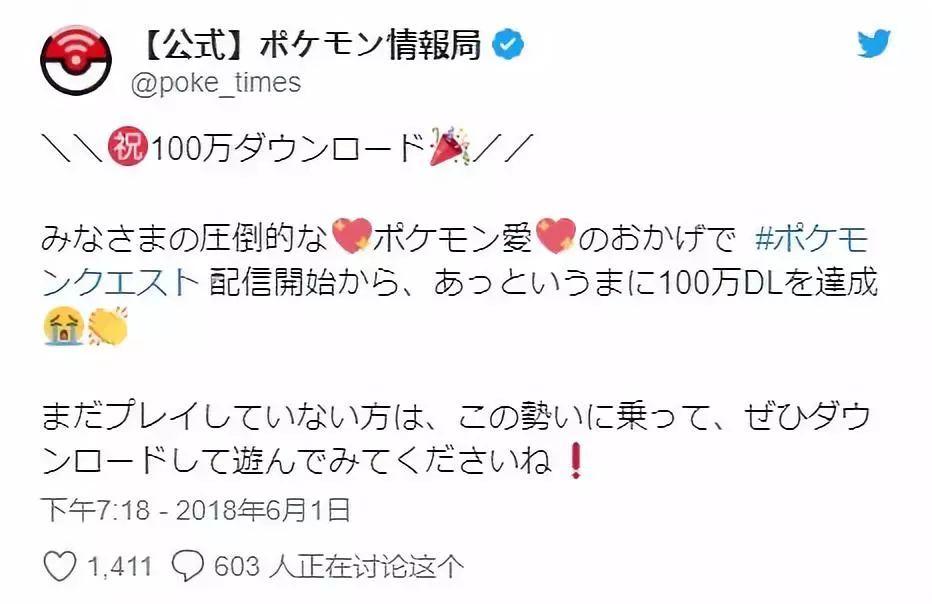Like the tweet with the heart icon
The image size is (932, 604).
[x=60, y=565]
